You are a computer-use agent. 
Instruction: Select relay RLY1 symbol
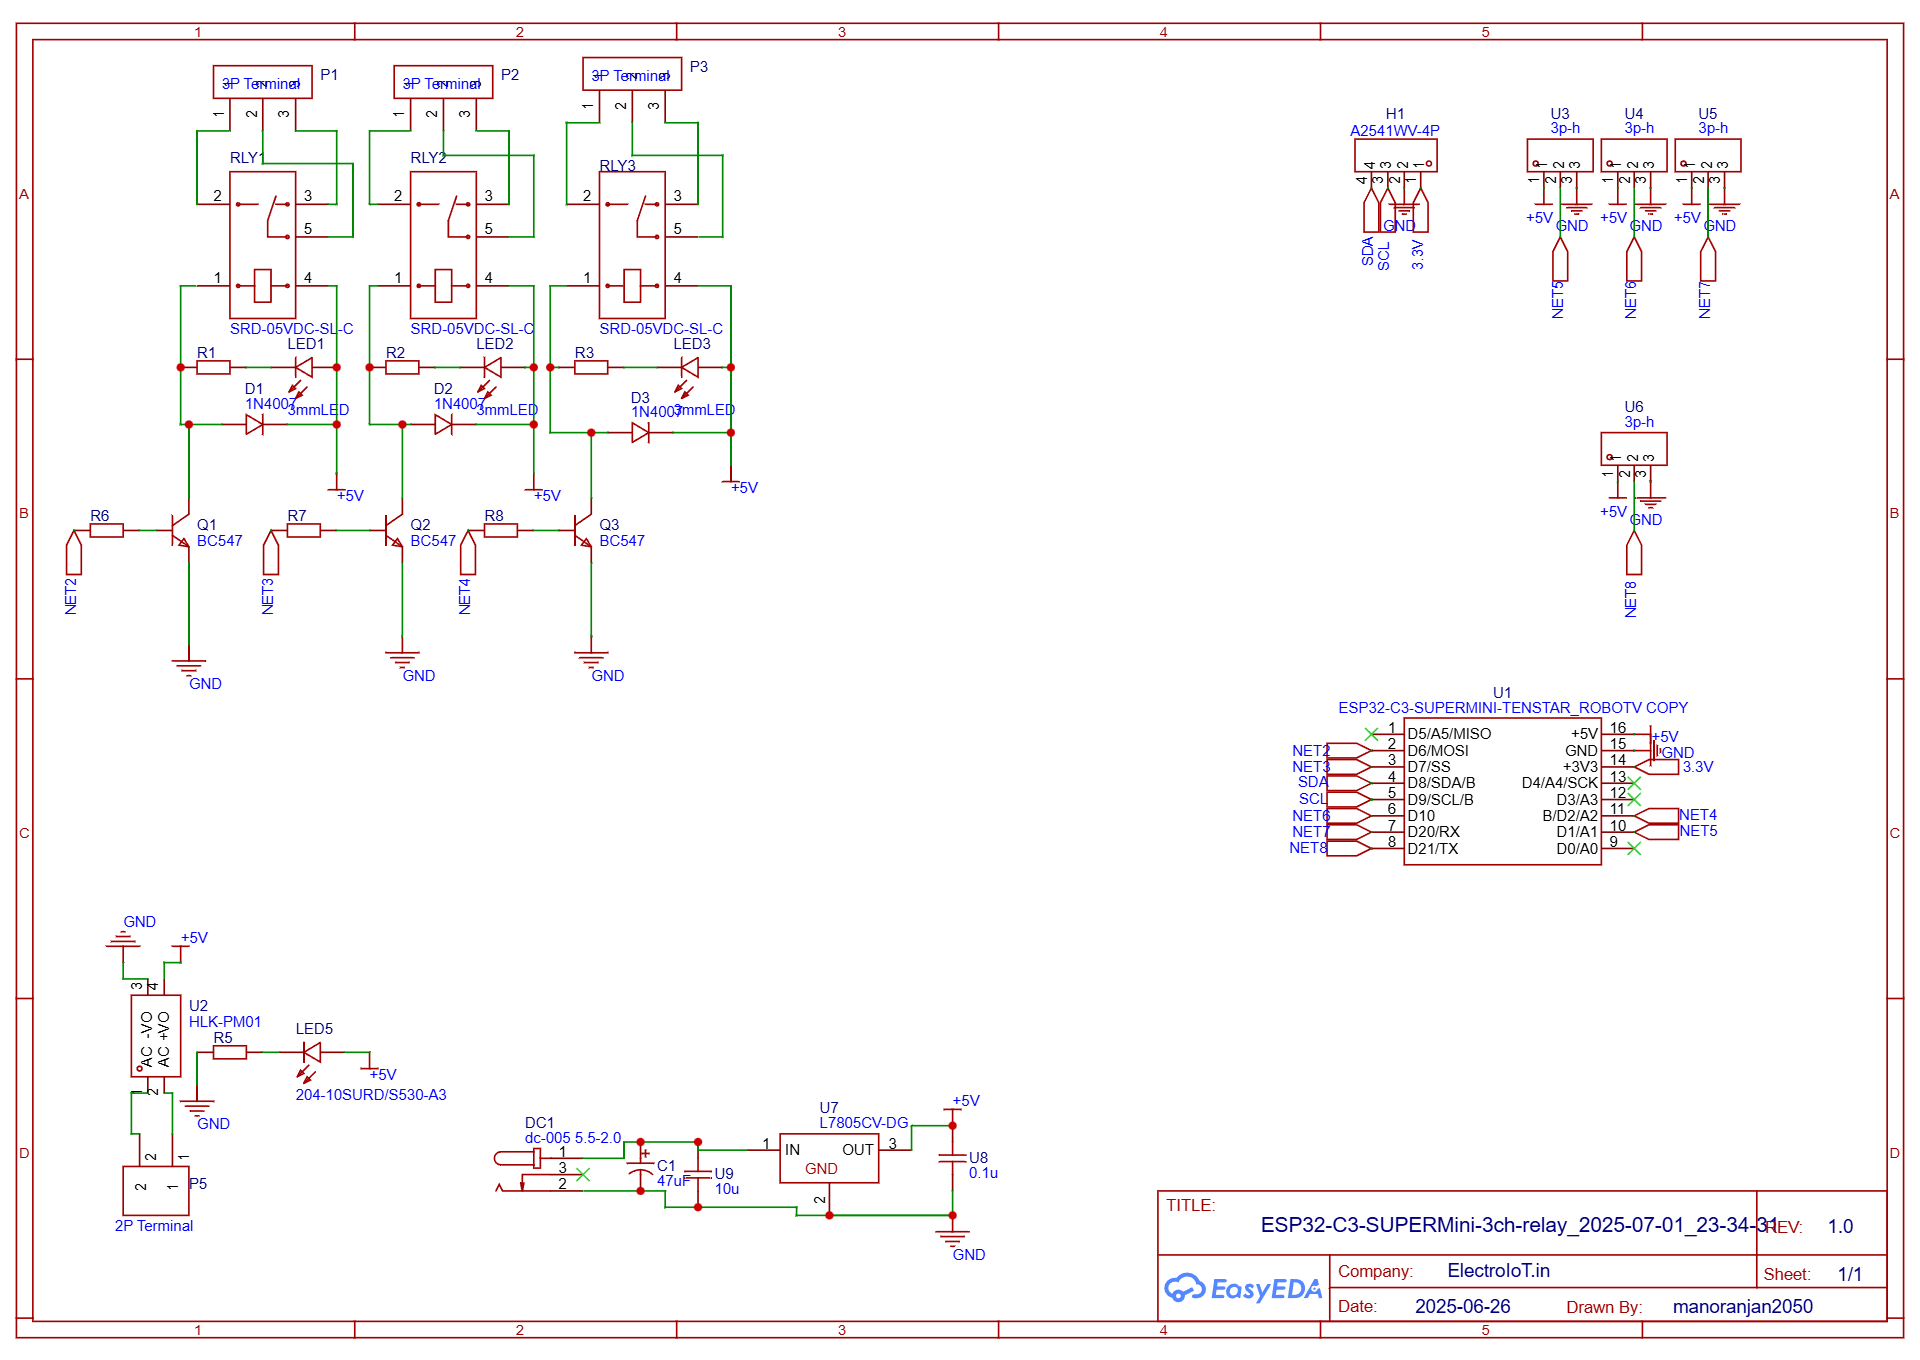click(263, 245)
